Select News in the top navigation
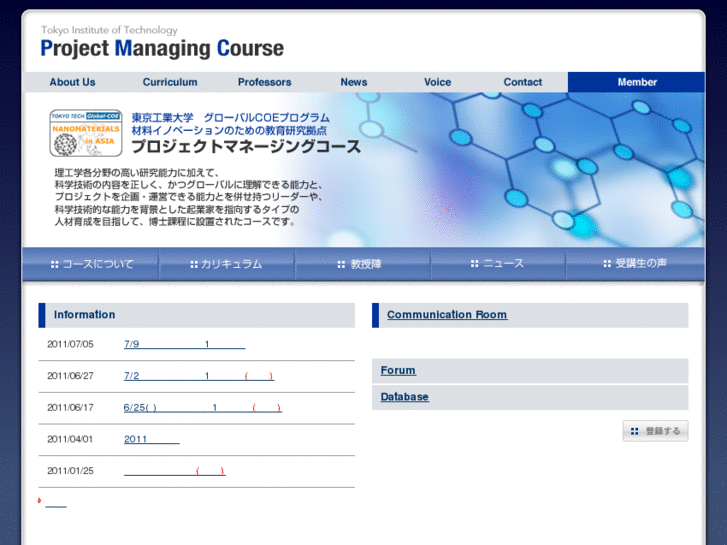The height and width of the screenshot is (545, 727). pos(354,82)
